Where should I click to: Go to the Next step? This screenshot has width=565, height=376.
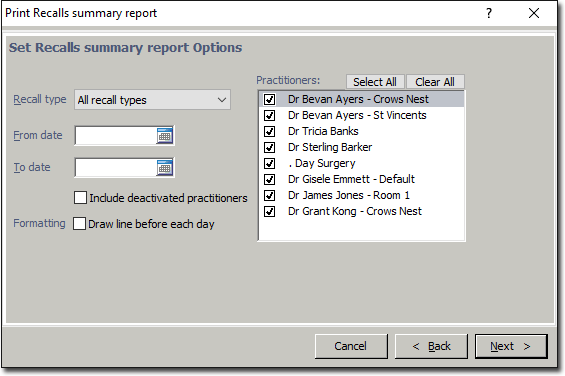511,346
